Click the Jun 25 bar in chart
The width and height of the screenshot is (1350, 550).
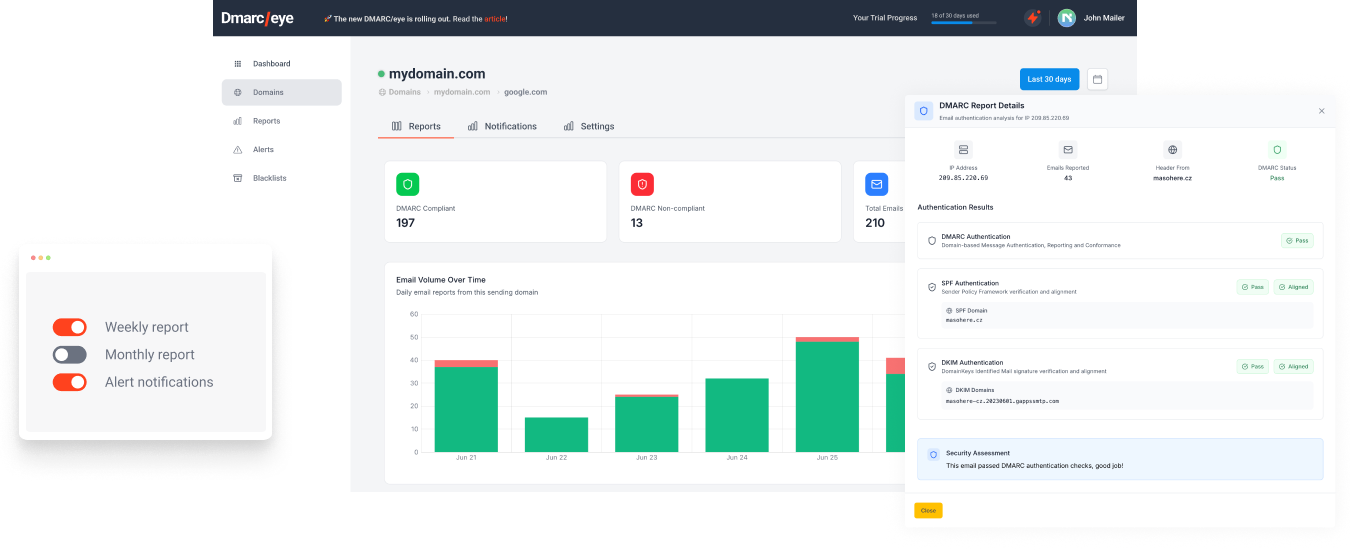click(827, 395)
